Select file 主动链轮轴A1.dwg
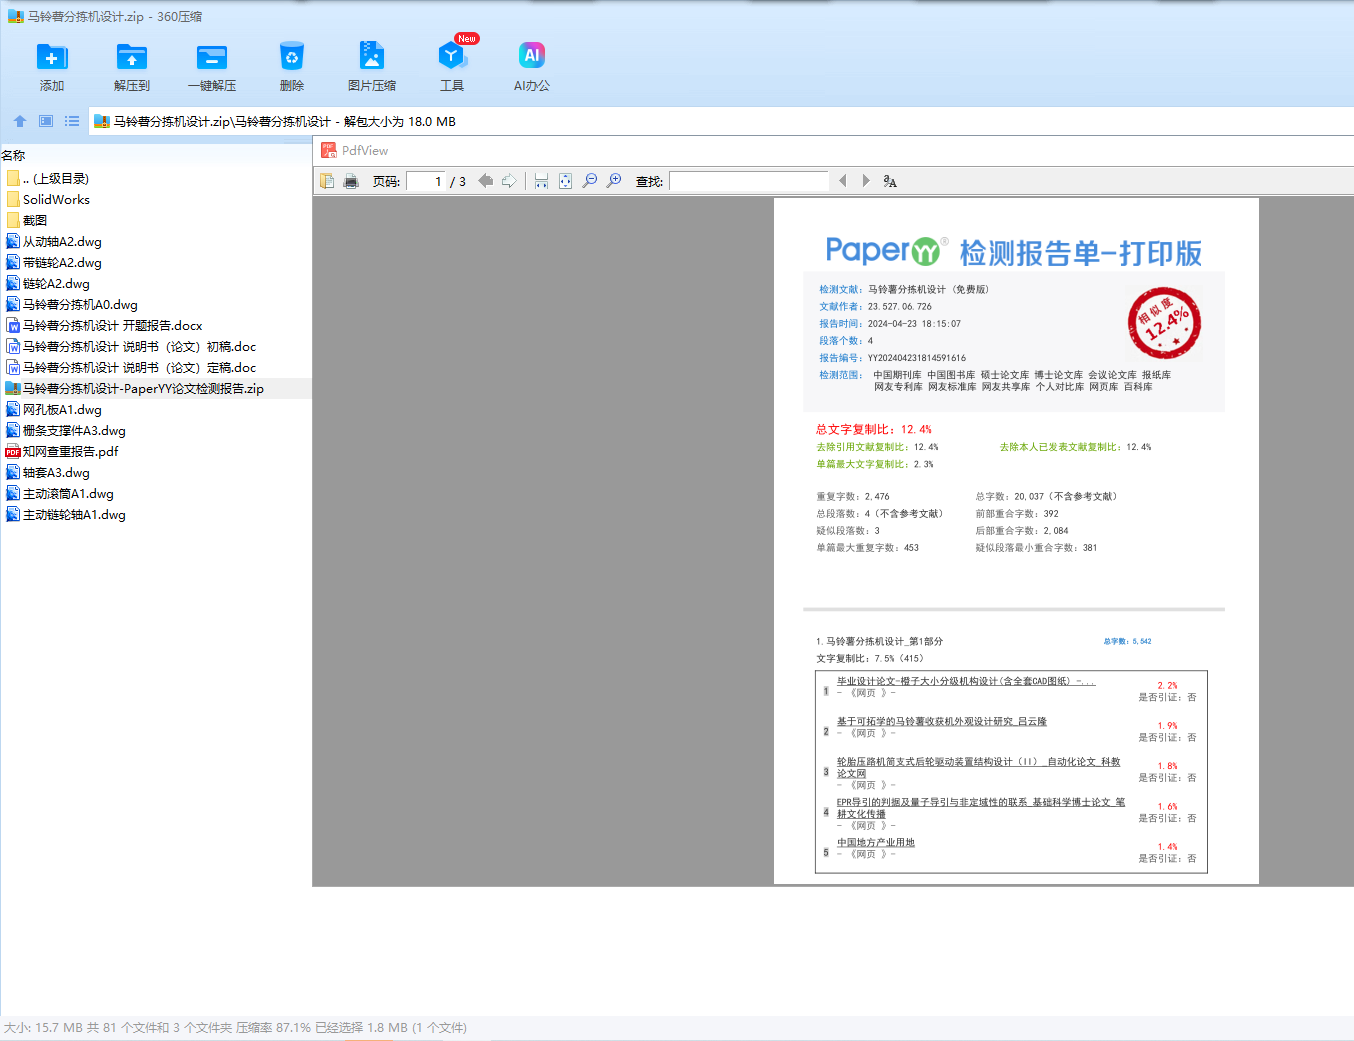1354x1041 pixels. (x=66, y=515)
